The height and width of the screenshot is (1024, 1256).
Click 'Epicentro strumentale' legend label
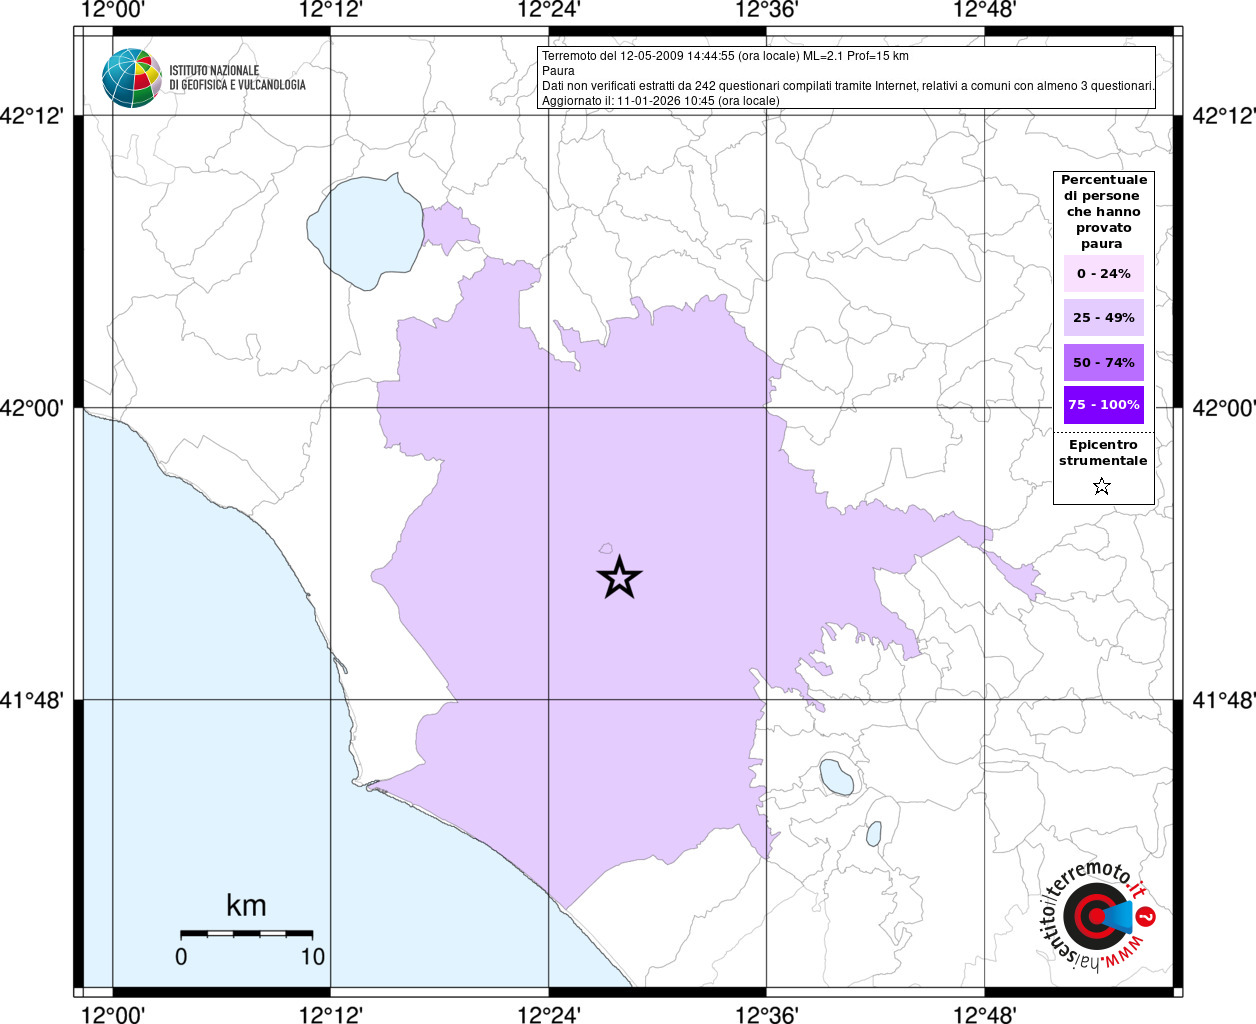(1103, 453)
